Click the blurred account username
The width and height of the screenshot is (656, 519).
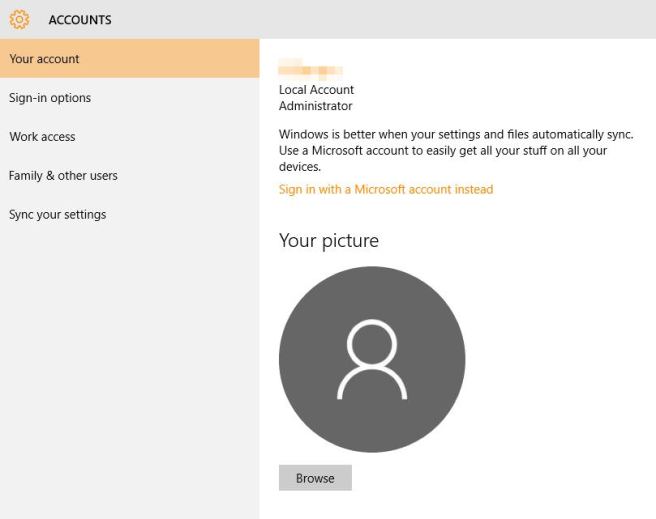(310, 70)
